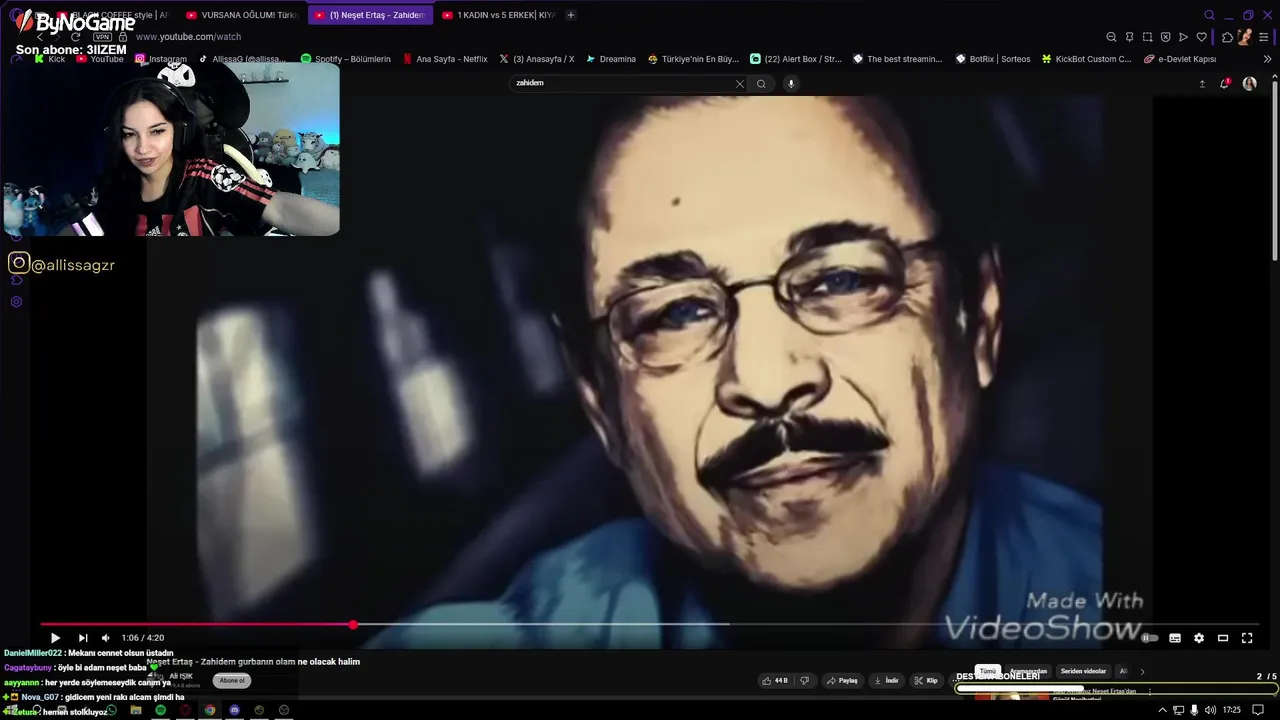
Task: Click the Abone ol subscribe button
Action: 232,681
